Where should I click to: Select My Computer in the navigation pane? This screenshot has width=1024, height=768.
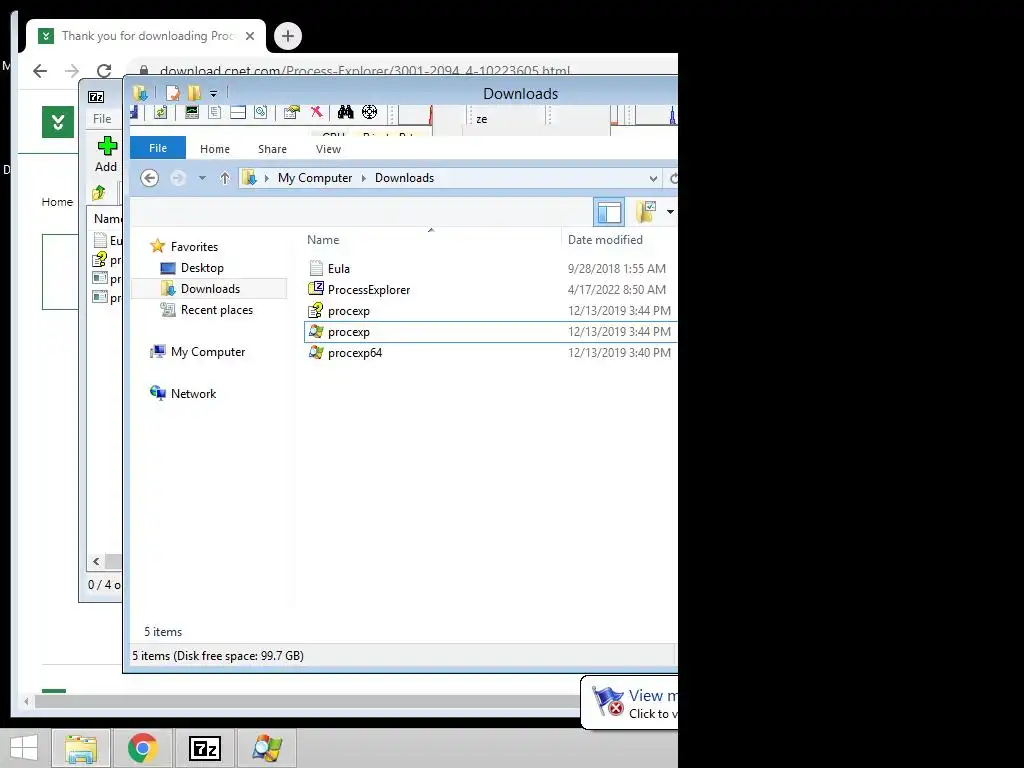208,352
